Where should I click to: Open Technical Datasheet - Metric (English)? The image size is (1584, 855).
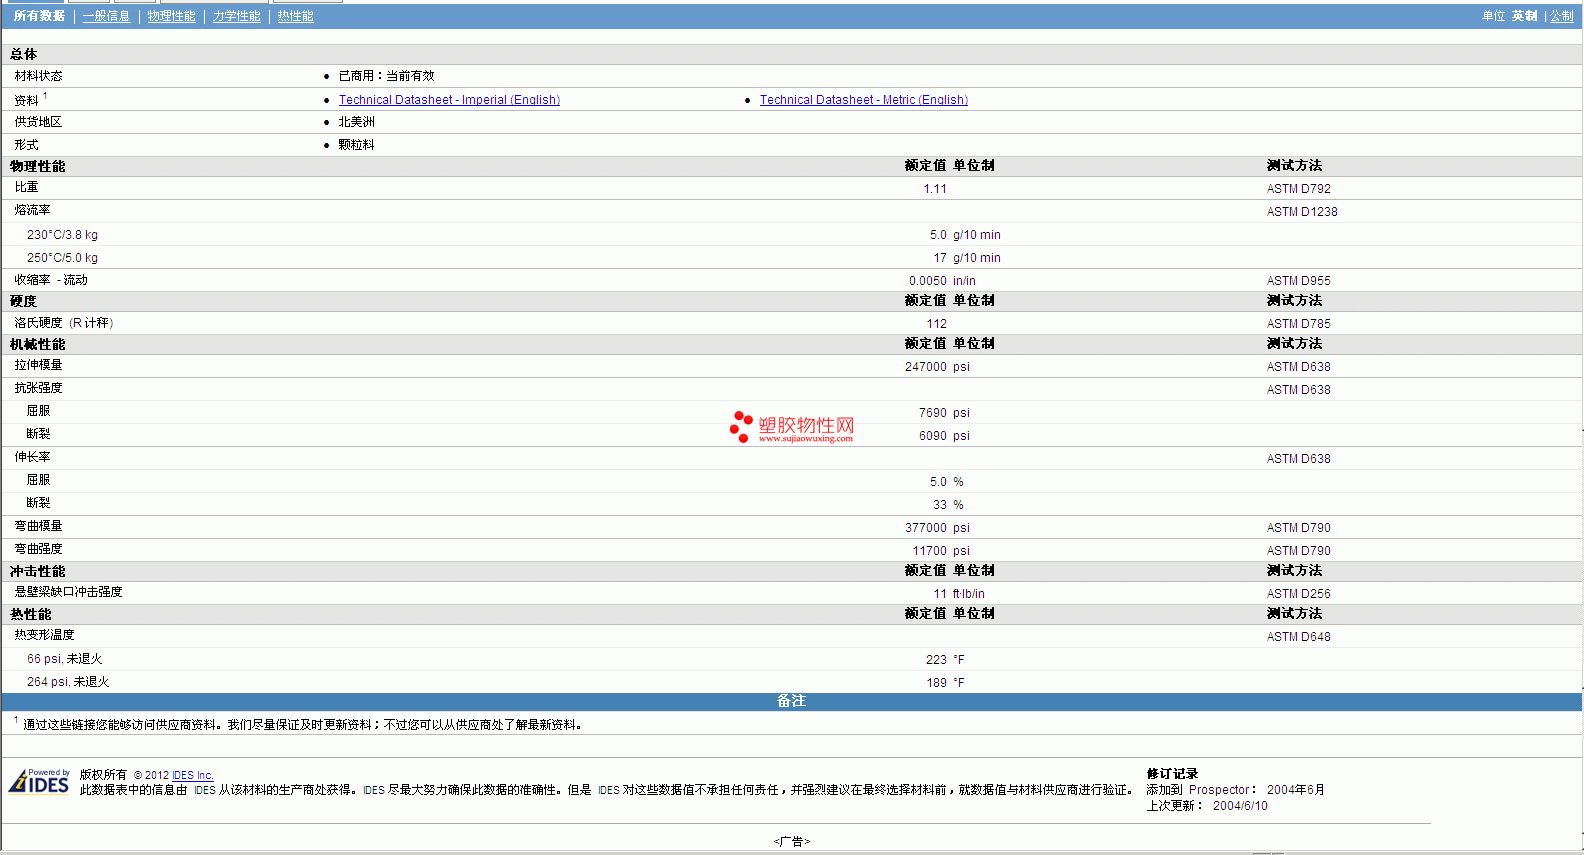click(x=864, y=100)
